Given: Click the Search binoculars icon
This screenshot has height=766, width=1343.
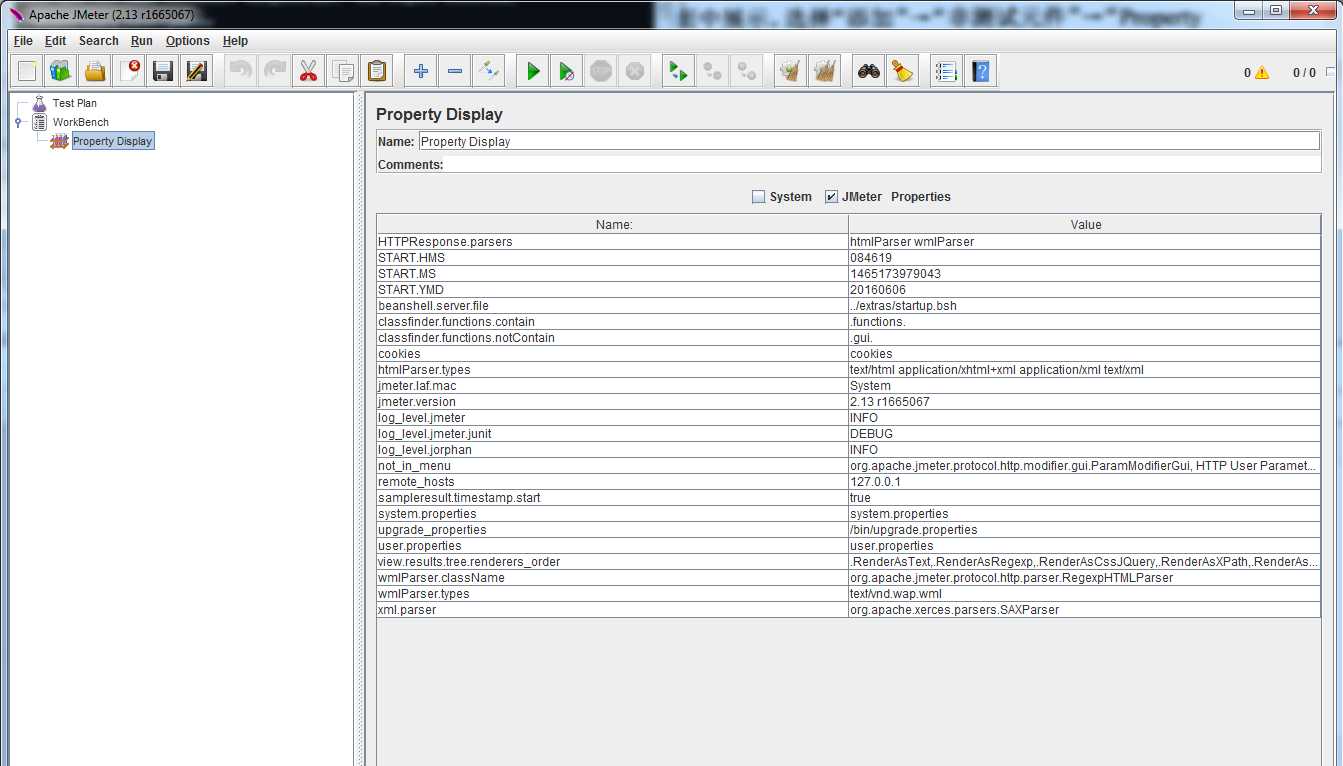Looking at the screenshot, I should tap(869, 71).
